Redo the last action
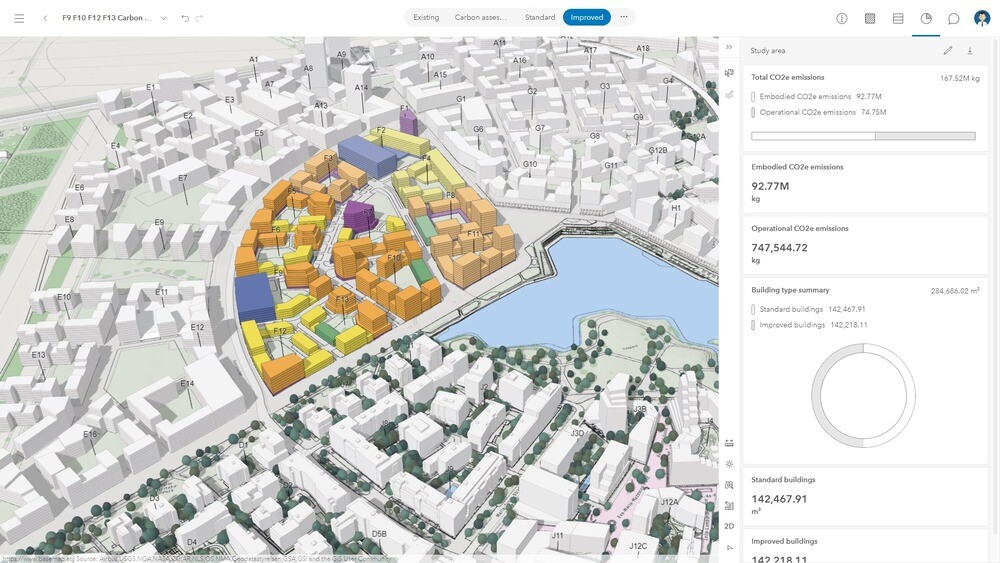1000x563 pixels. click(x=200, y=18)
